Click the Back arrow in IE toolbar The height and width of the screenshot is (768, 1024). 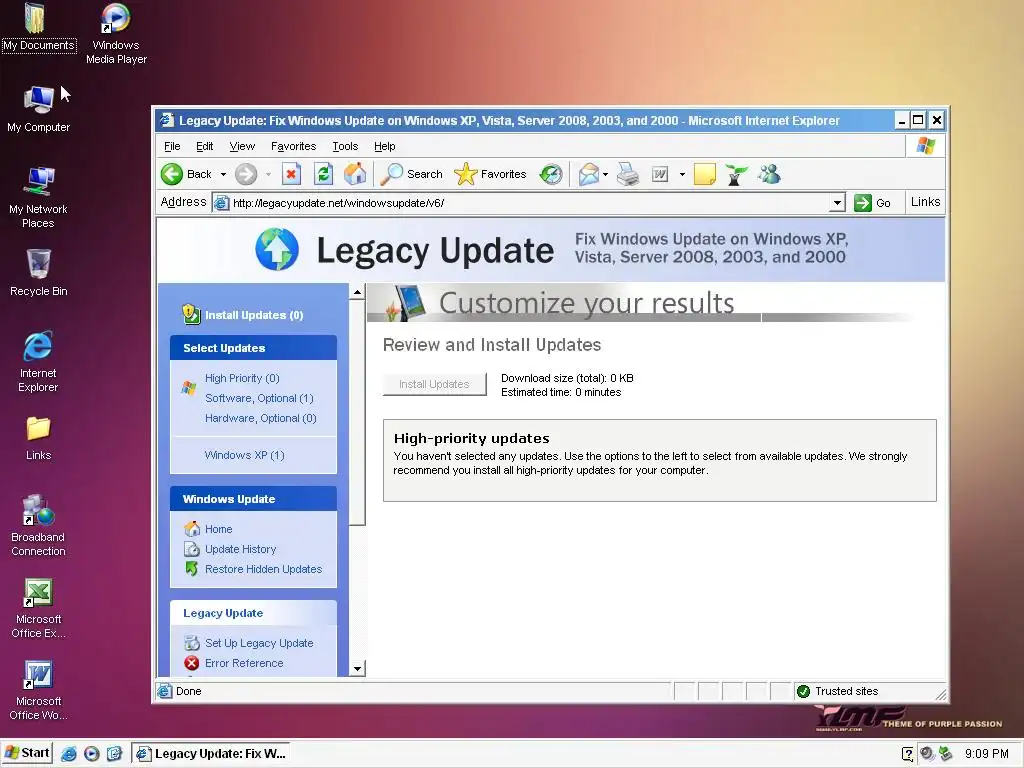[172, 174]
